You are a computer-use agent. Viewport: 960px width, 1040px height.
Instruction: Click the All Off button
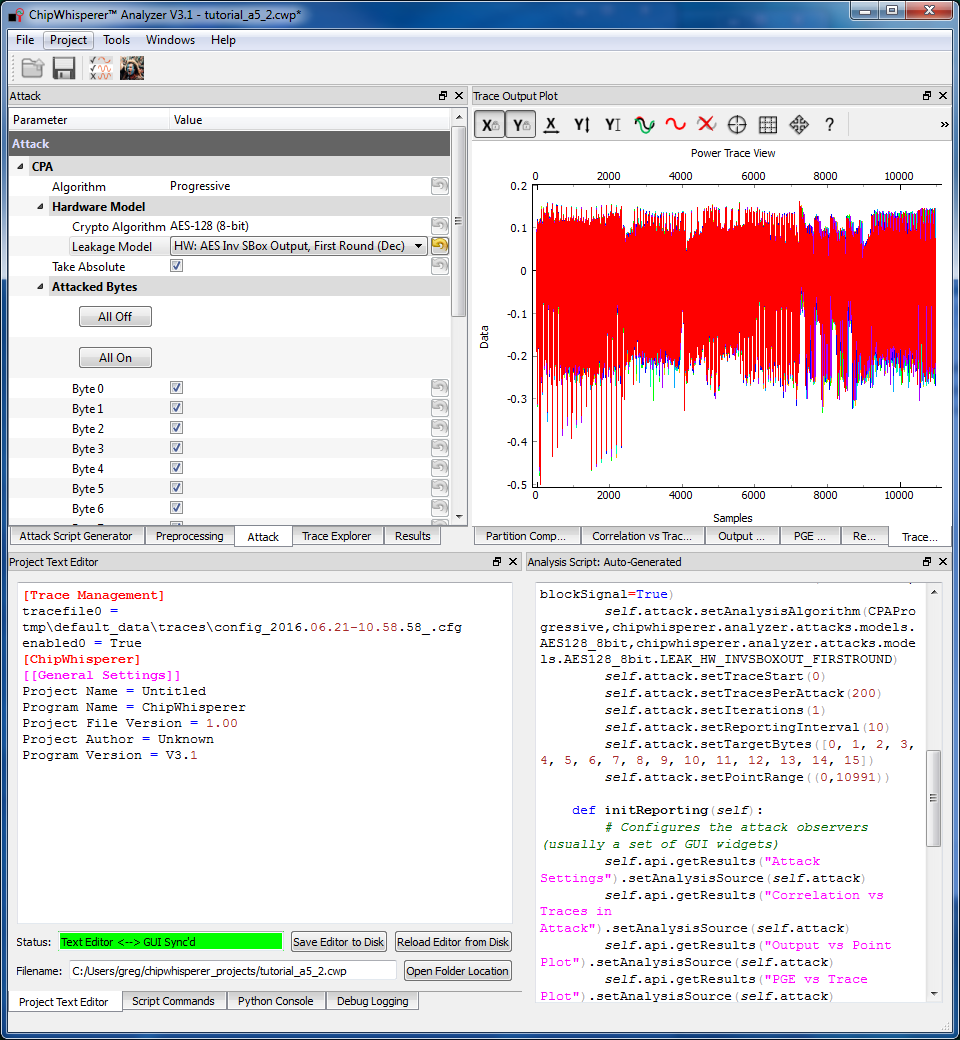pos(115,317)
